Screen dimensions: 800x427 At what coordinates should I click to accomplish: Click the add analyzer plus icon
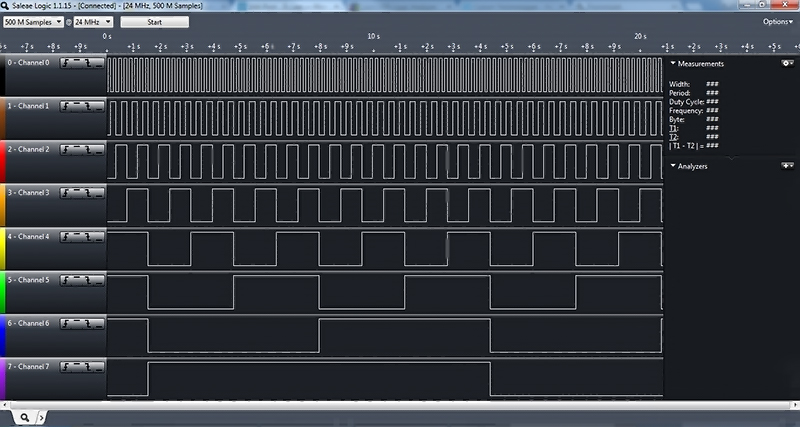coord(787,166)
